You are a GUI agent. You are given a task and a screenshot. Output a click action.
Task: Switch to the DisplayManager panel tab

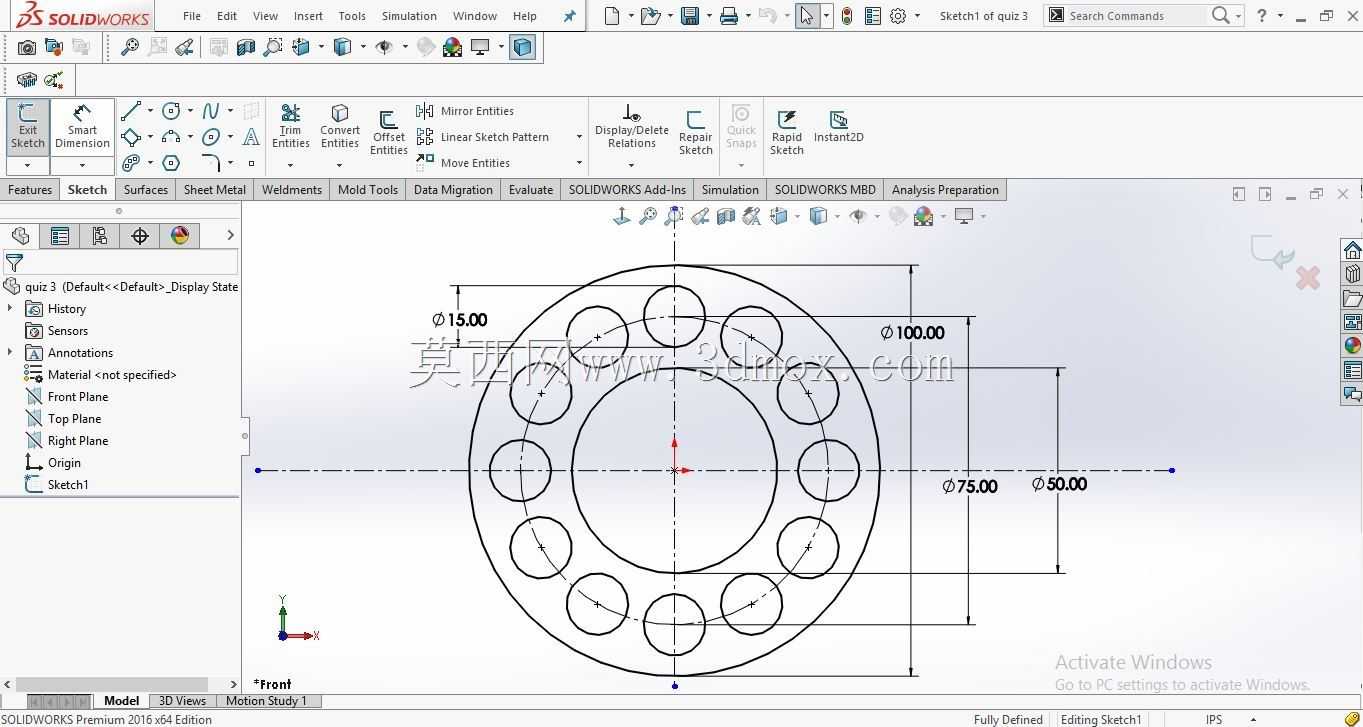(180, 236)
